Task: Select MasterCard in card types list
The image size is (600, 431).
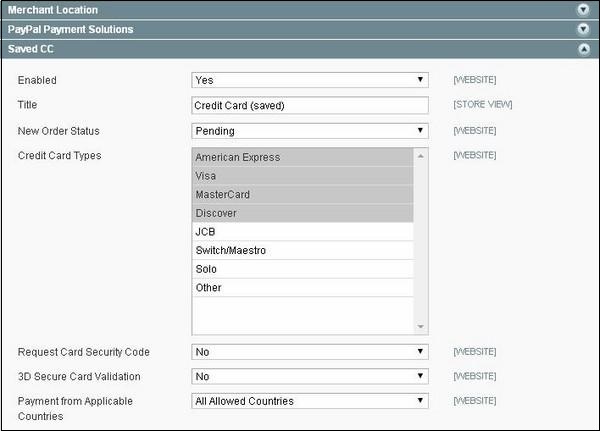Action: click(301, 194)
